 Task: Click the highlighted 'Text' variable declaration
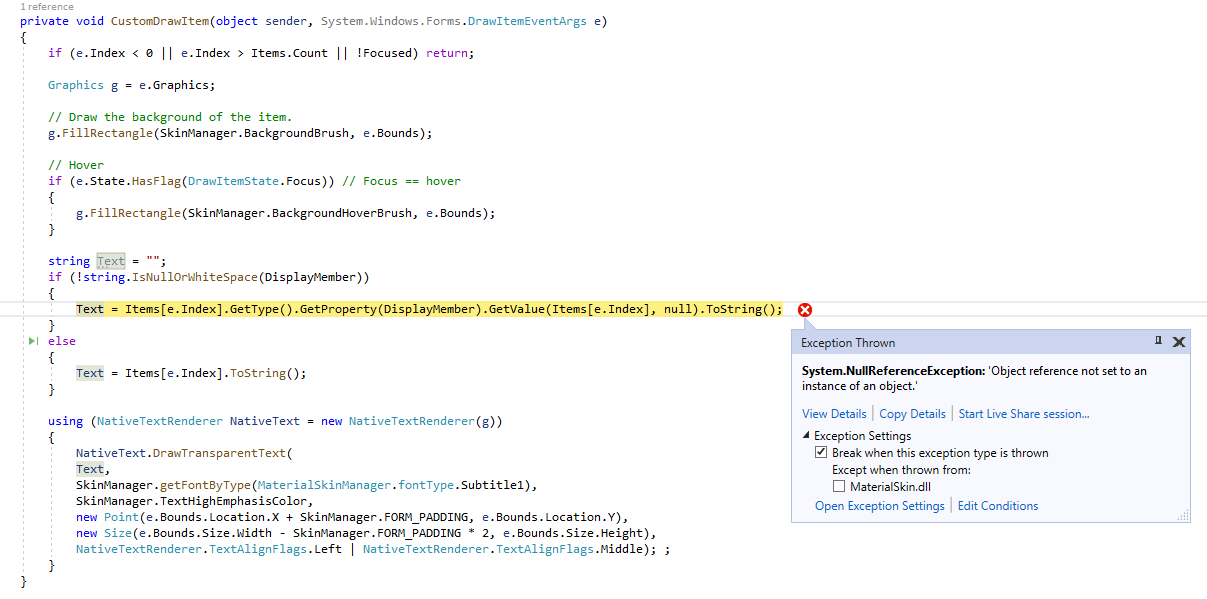[111, 261]
